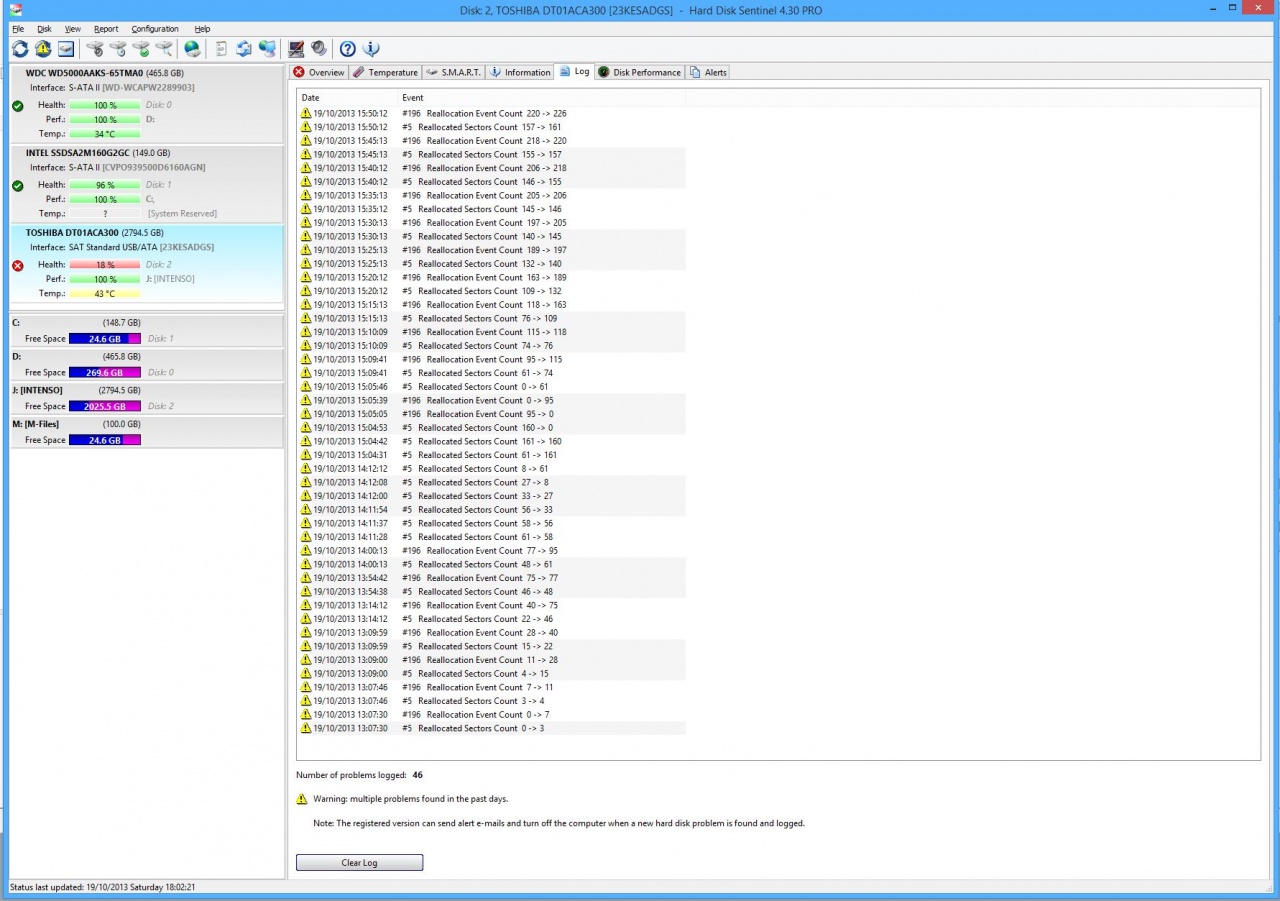Select the Log tab
Image resolution: width=1280 pixels, height=901 pixels.
575,71
